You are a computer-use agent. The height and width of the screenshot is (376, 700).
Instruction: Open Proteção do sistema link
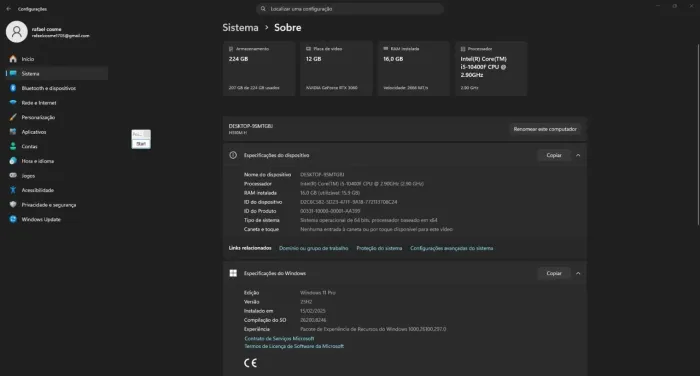click(x=379, y=248)
